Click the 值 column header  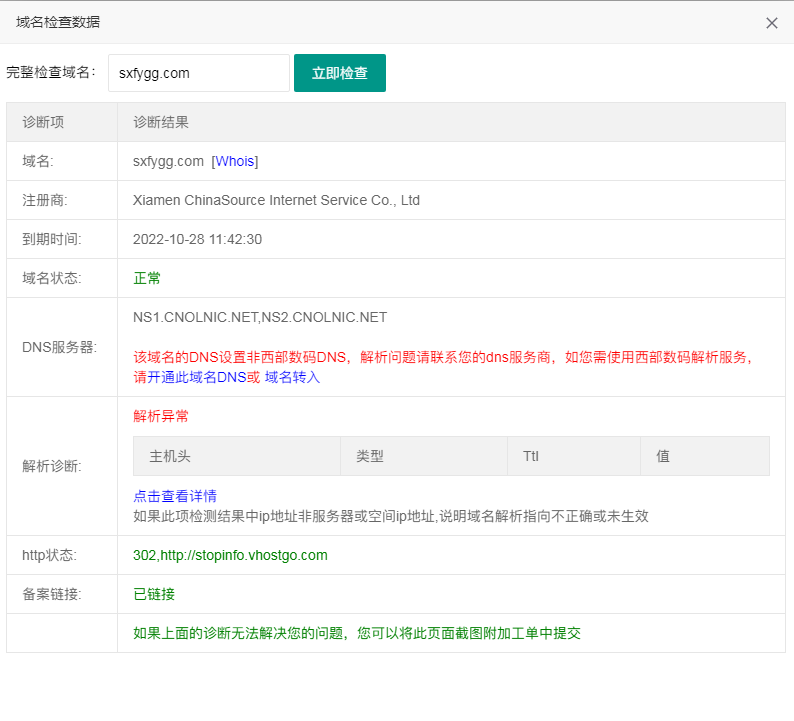click(x=663, y=456)
